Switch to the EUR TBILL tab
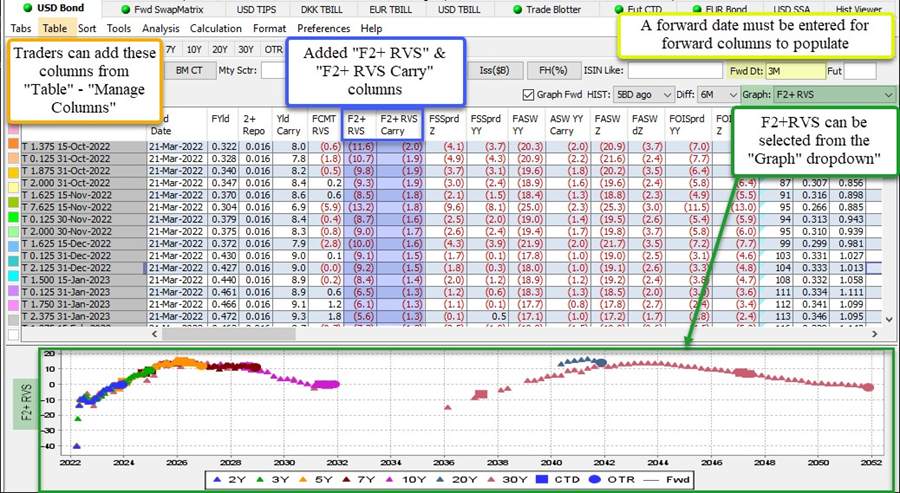The width and height of the screenshot is (900, 493). coord(391,9)
